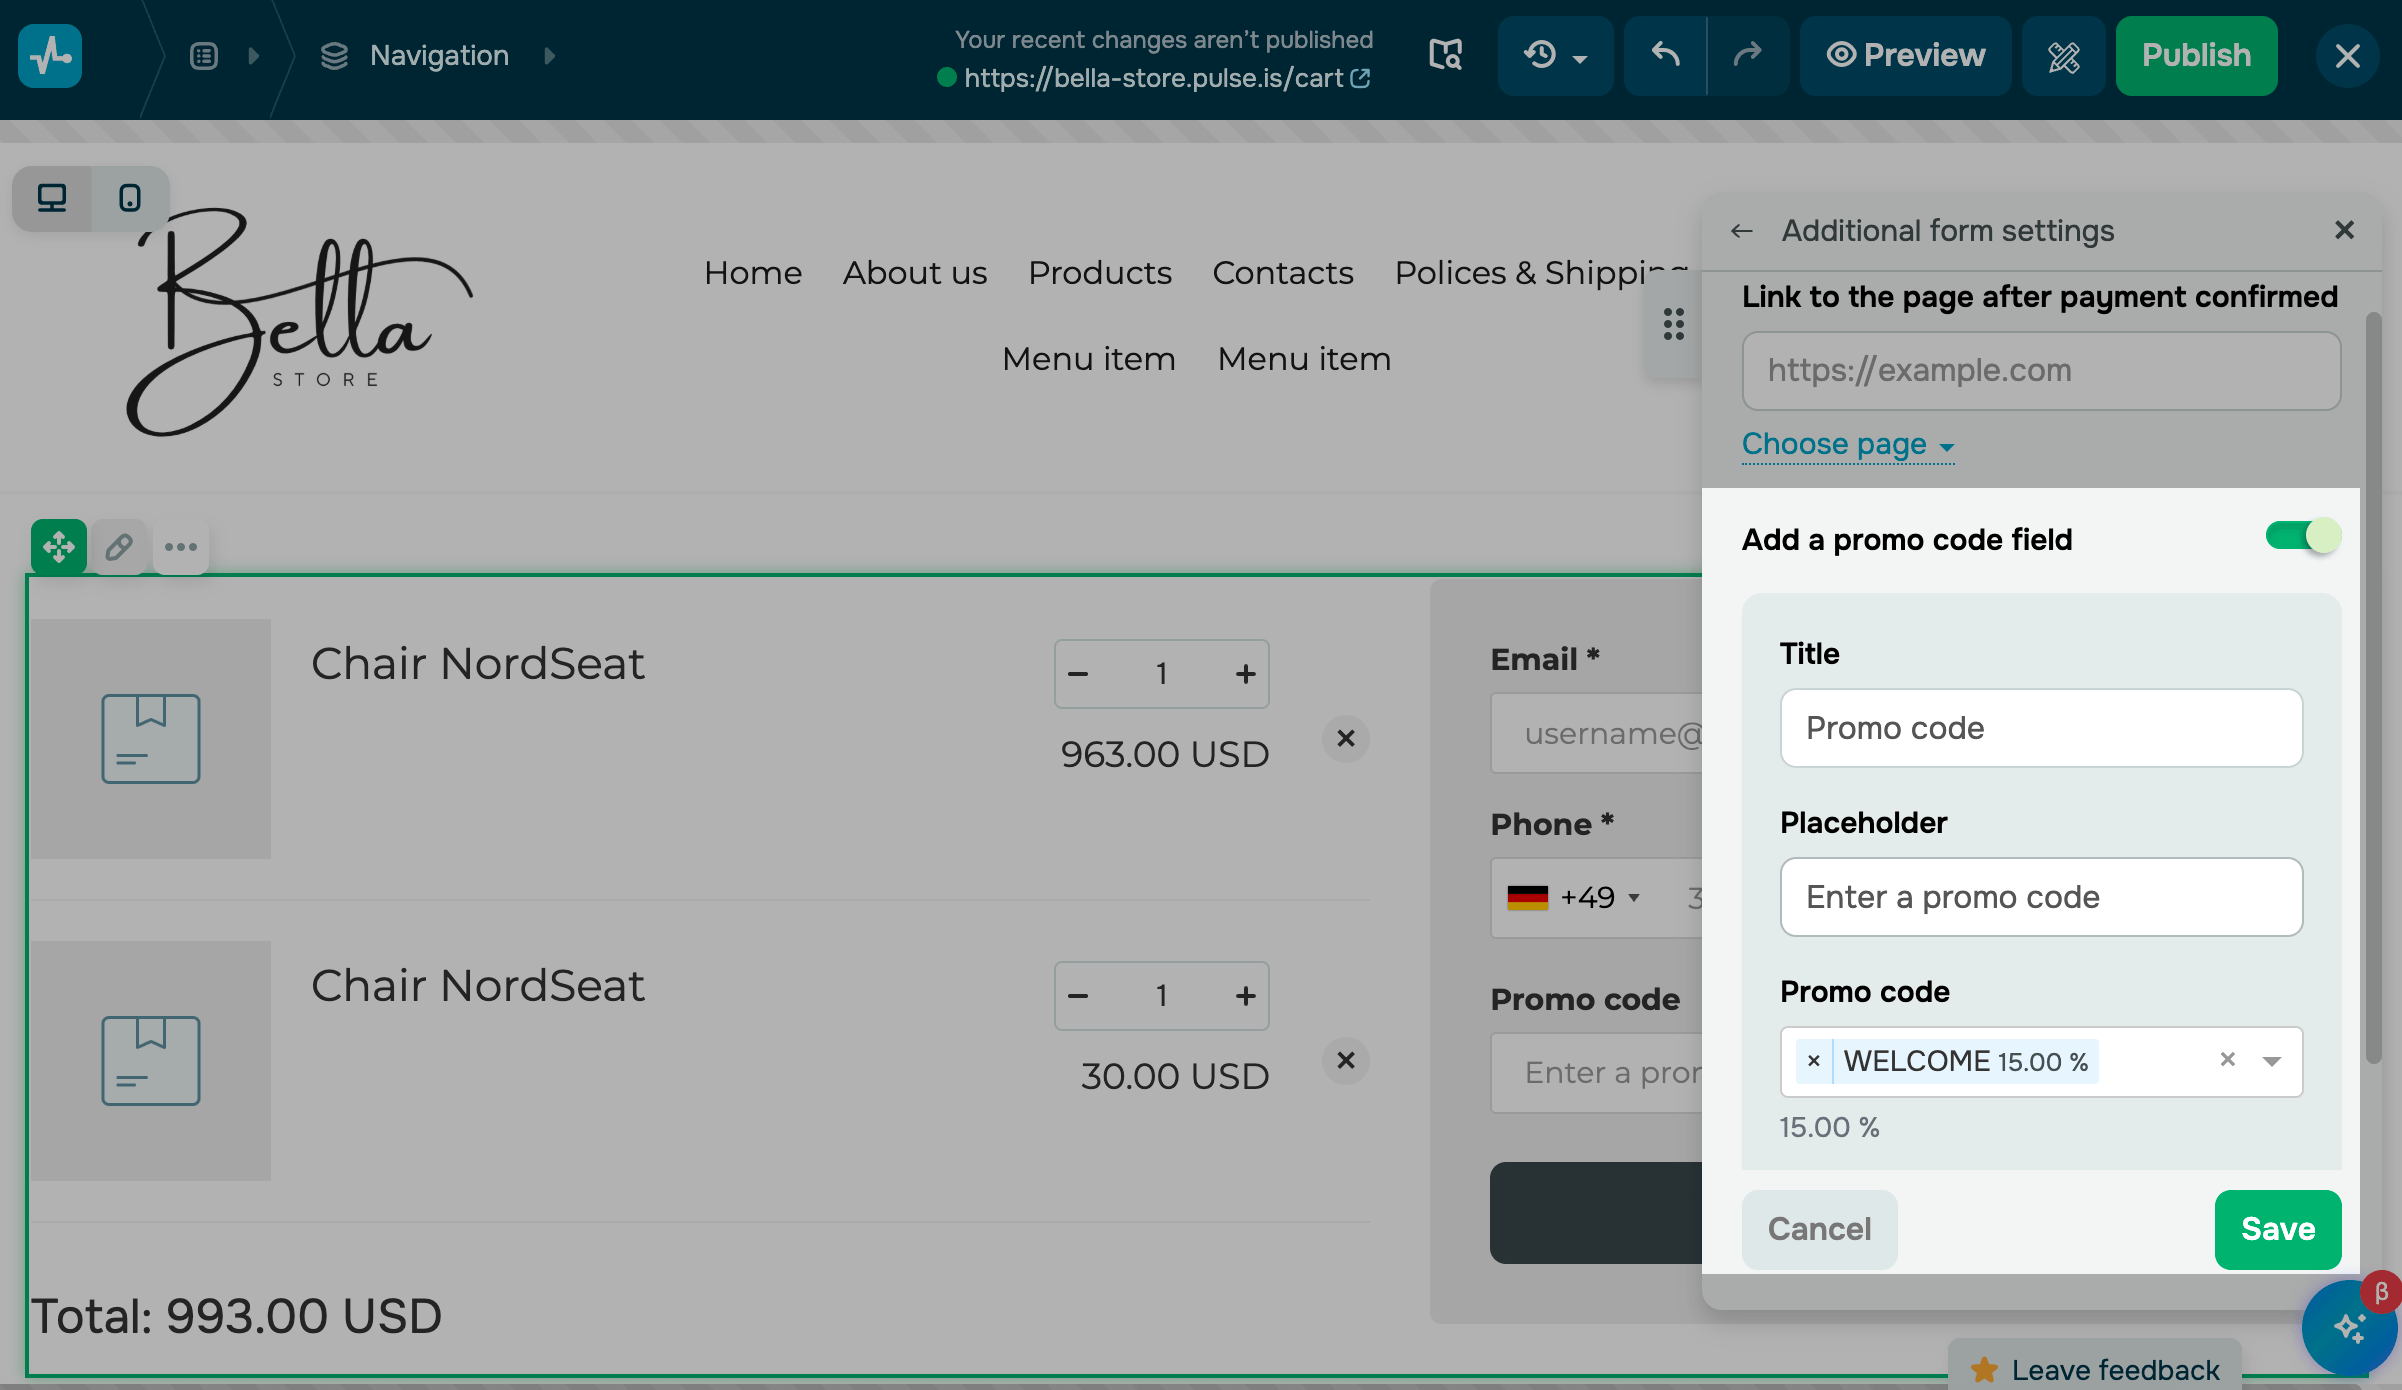Screen dimensions: 2402x1390
Task: Click the Navigation breadcrumb item
Action: (x=439, y=55)
